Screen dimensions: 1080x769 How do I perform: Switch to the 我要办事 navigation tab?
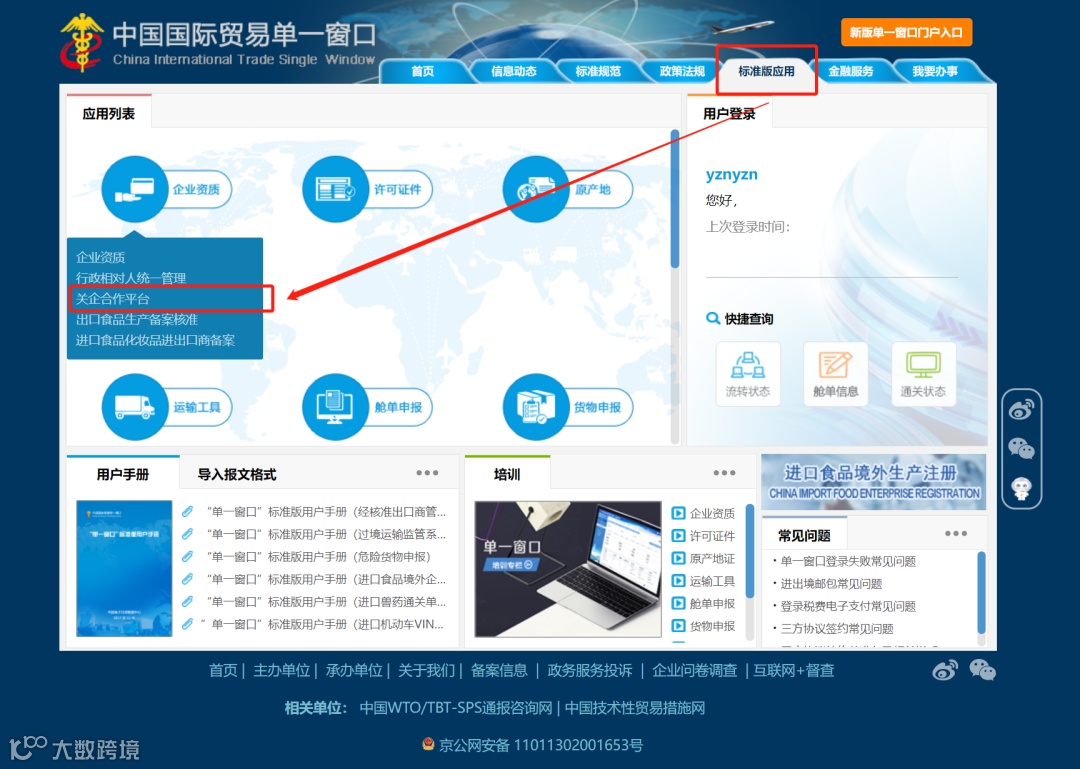click(x=935, y=71)
